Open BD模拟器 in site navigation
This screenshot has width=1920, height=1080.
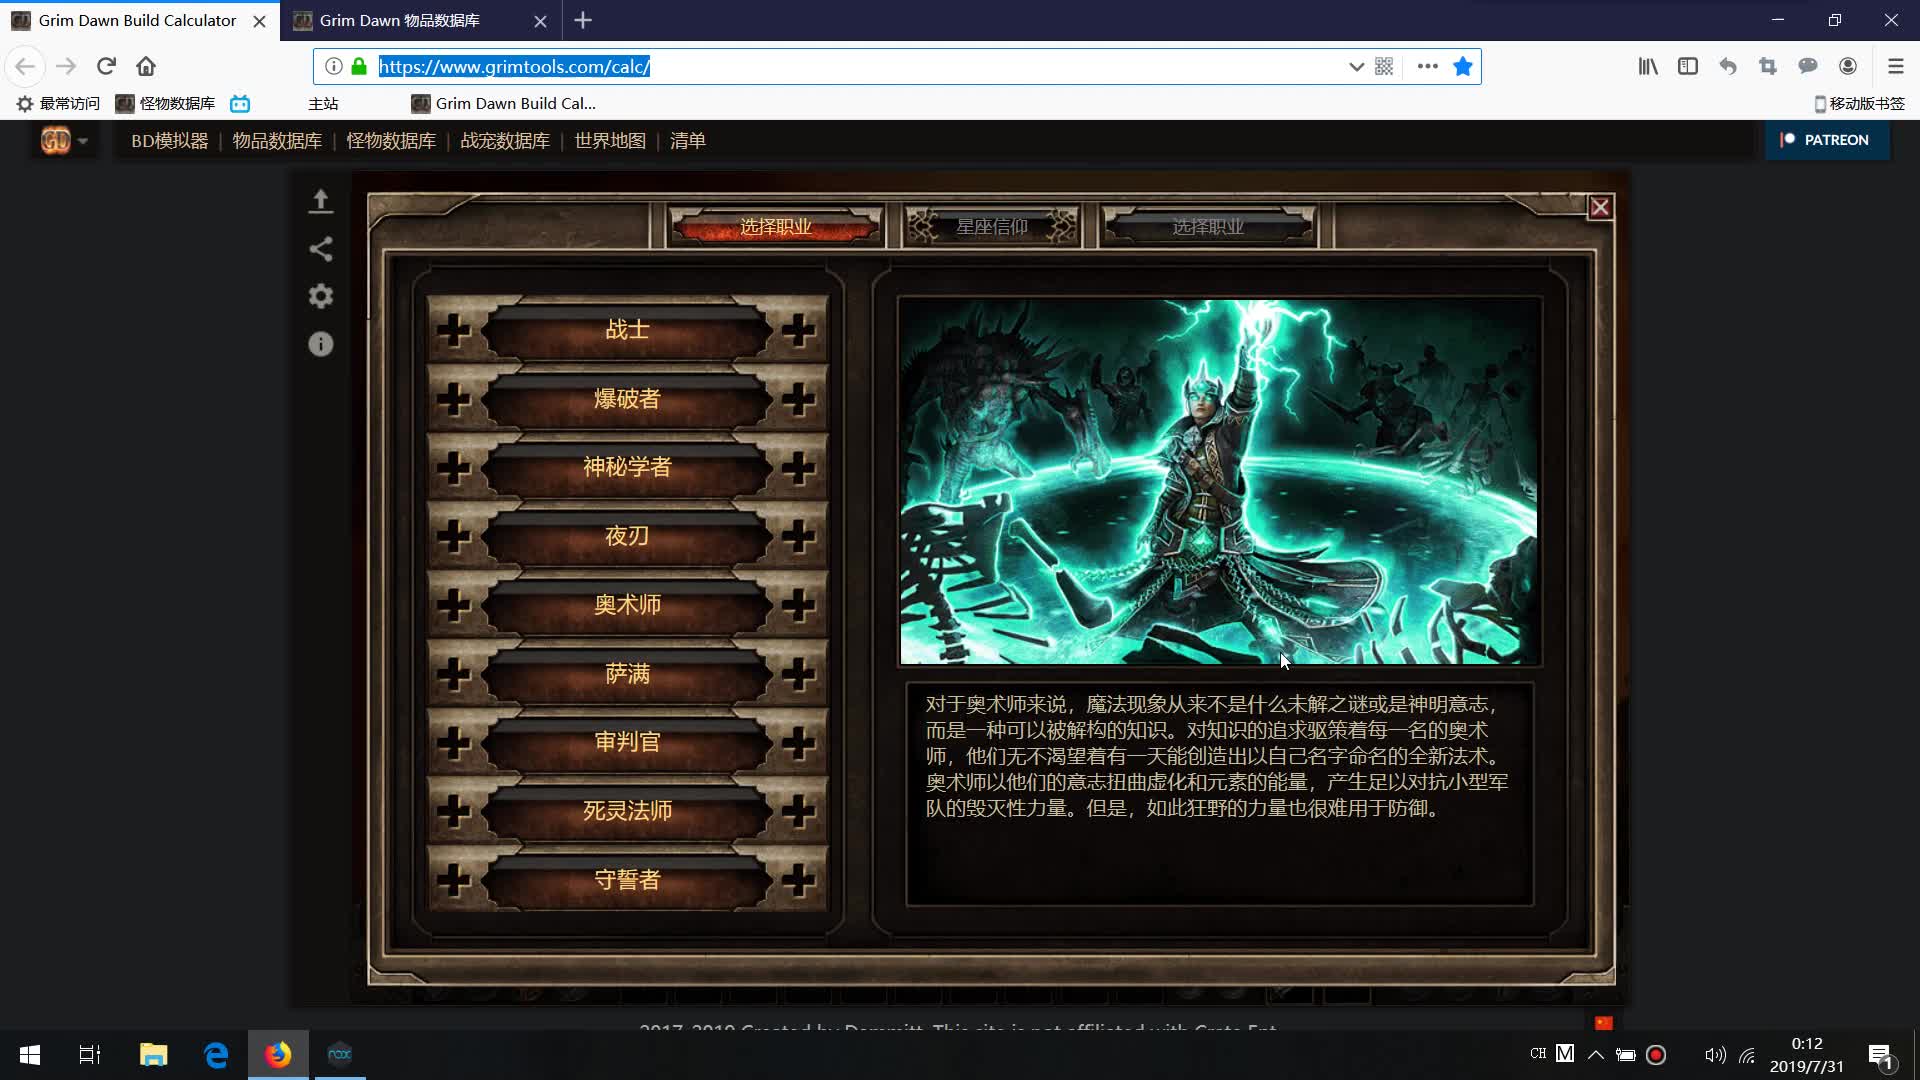[x=170, y=141]
